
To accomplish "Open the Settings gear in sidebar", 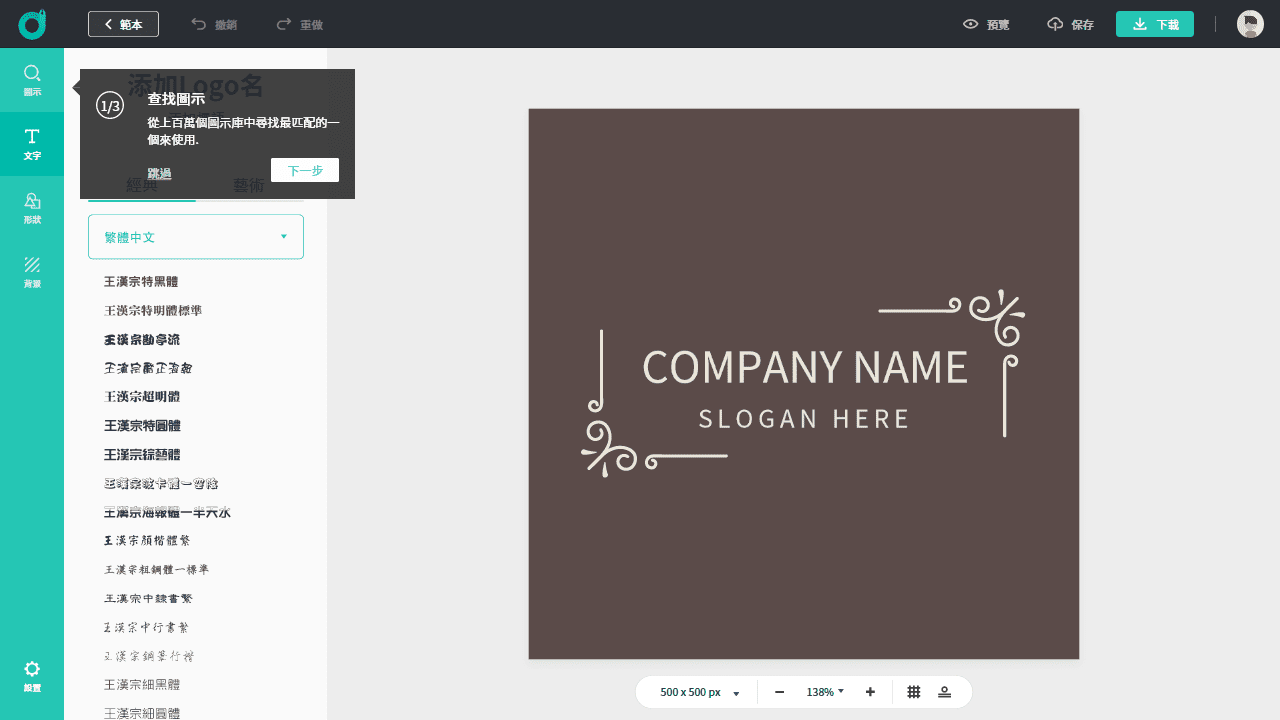I will pyautogui.click(x=32, y=676).
